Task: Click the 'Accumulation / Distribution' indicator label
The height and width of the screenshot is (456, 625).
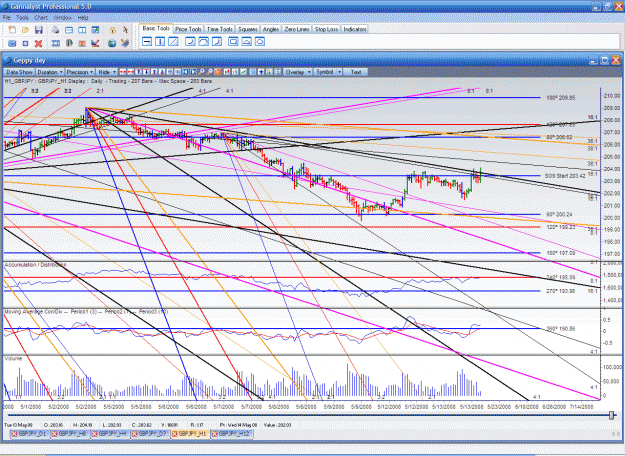Action: pos(35,265)
